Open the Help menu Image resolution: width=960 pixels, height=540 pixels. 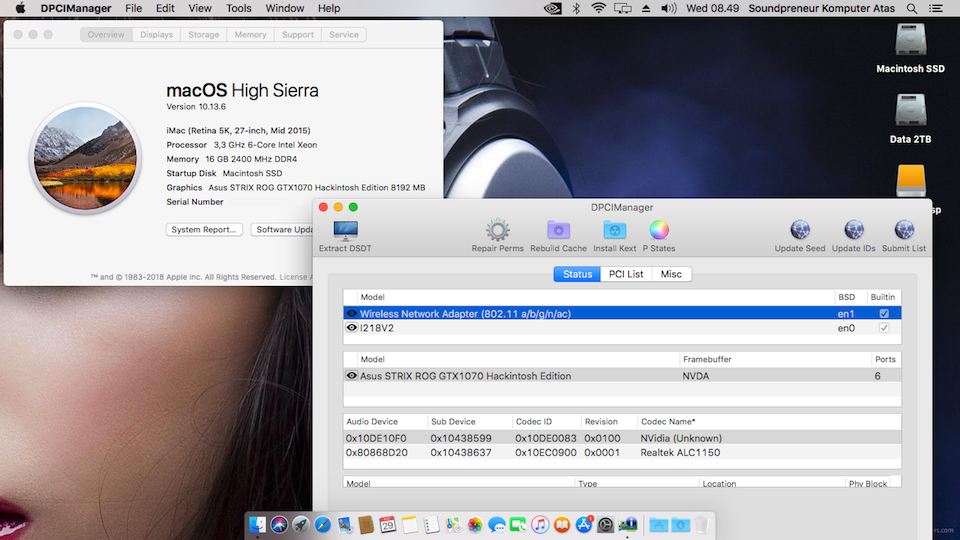(329, 8)
